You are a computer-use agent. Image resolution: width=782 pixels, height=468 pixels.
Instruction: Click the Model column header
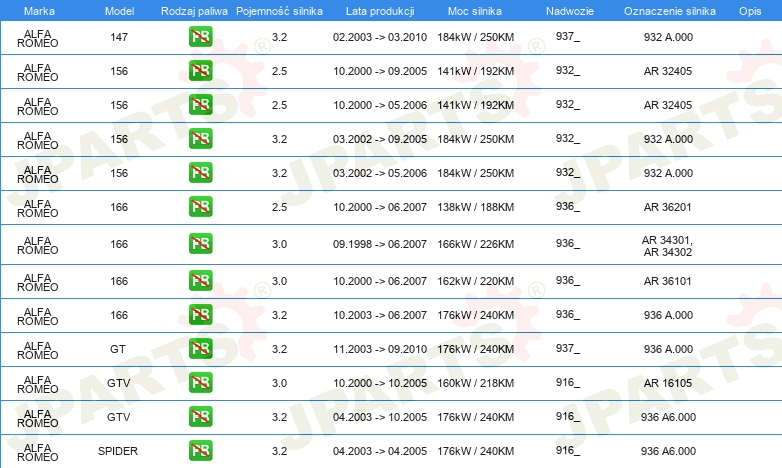pyautogui.click(x=119, y=11)
